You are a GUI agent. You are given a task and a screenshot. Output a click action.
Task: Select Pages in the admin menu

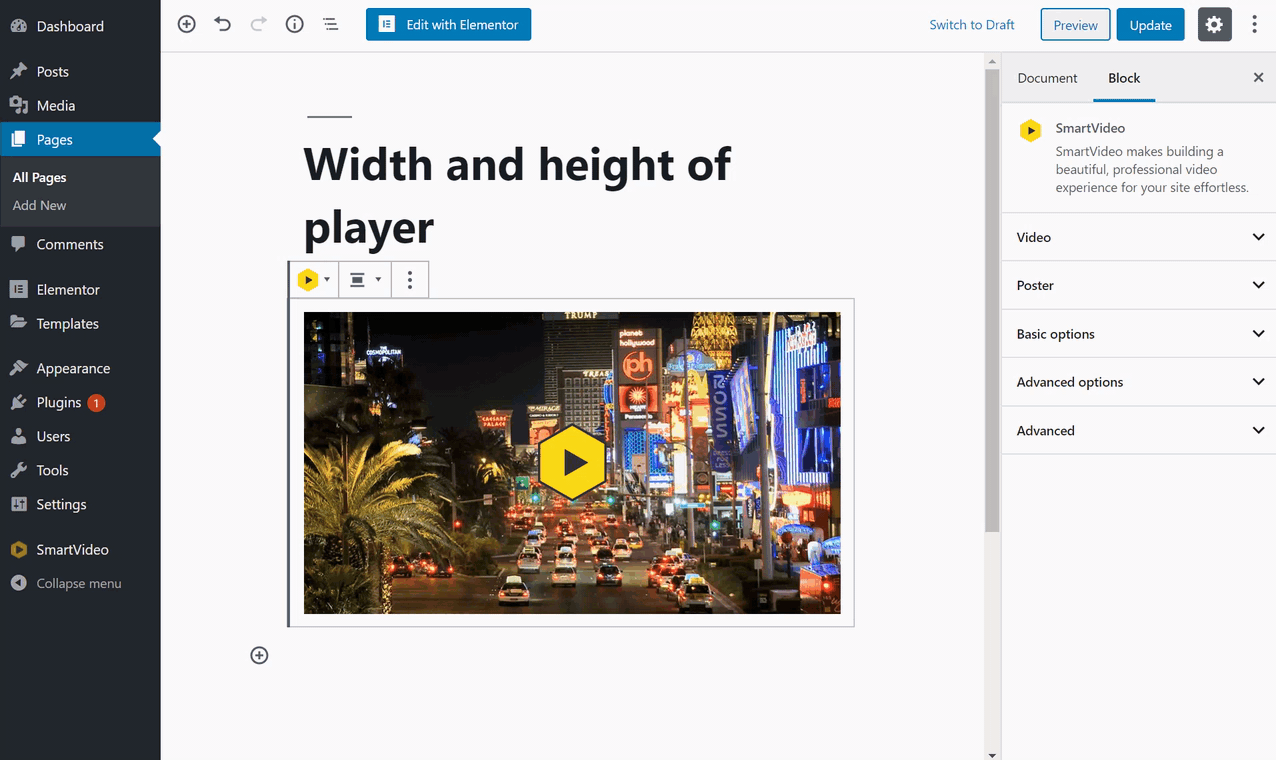80,140
